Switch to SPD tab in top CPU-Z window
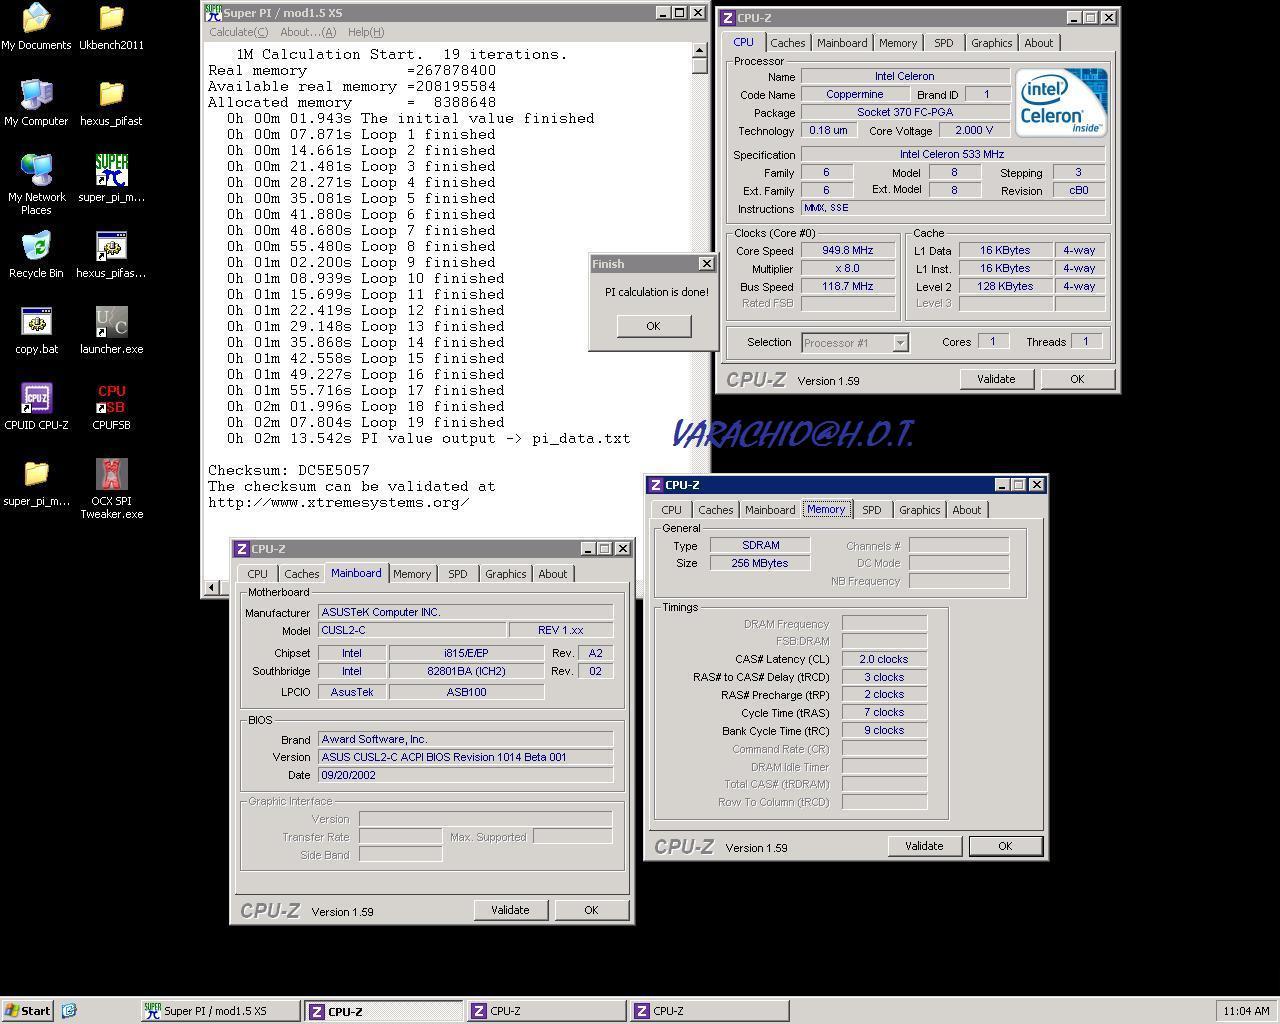Image resolution: width=1280 pixels, height=1024 pixels. tap(943, 43)
